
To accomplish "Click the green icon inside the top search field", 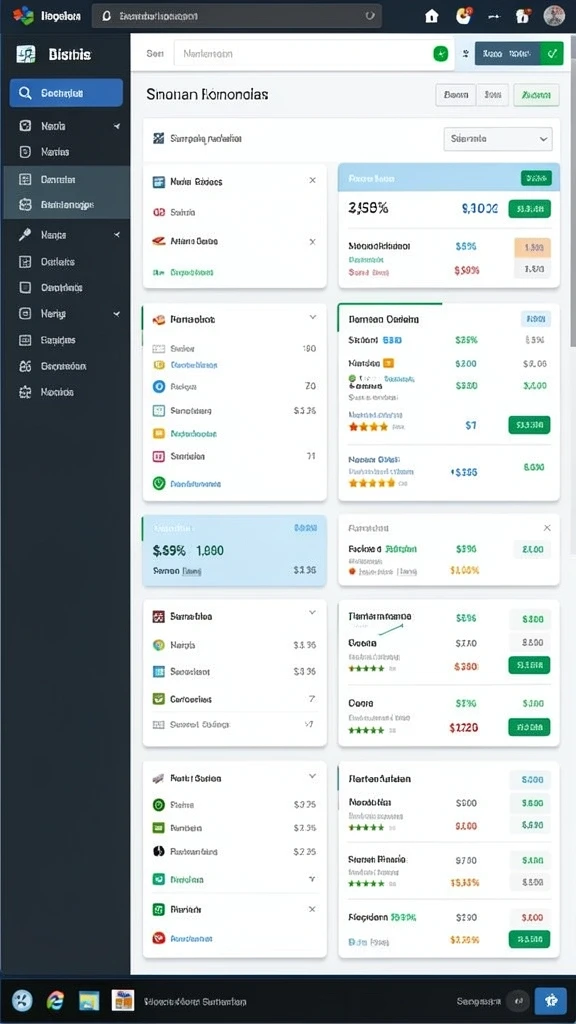I will 441,54.
